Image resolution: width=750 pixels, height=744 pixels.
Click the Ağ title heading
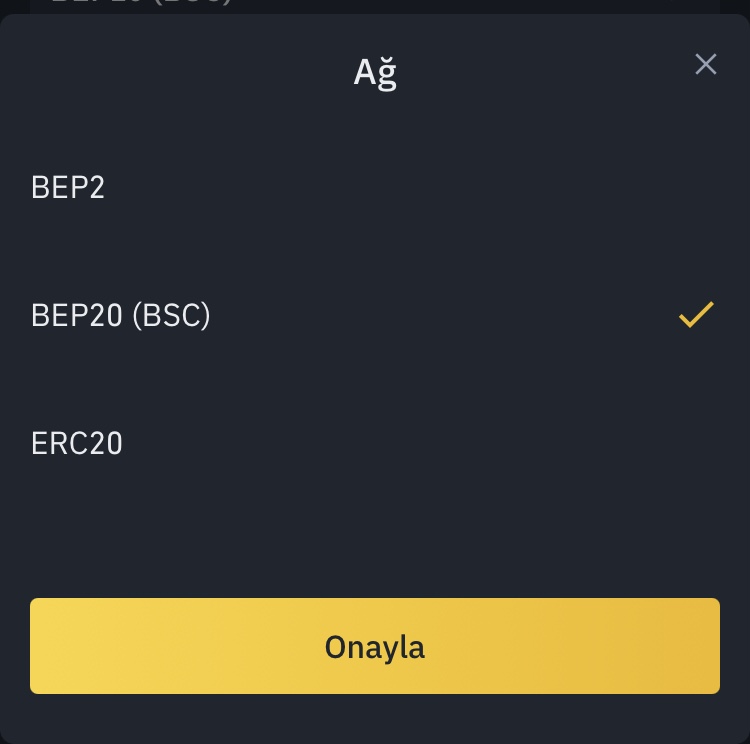(x=375, y=72)
